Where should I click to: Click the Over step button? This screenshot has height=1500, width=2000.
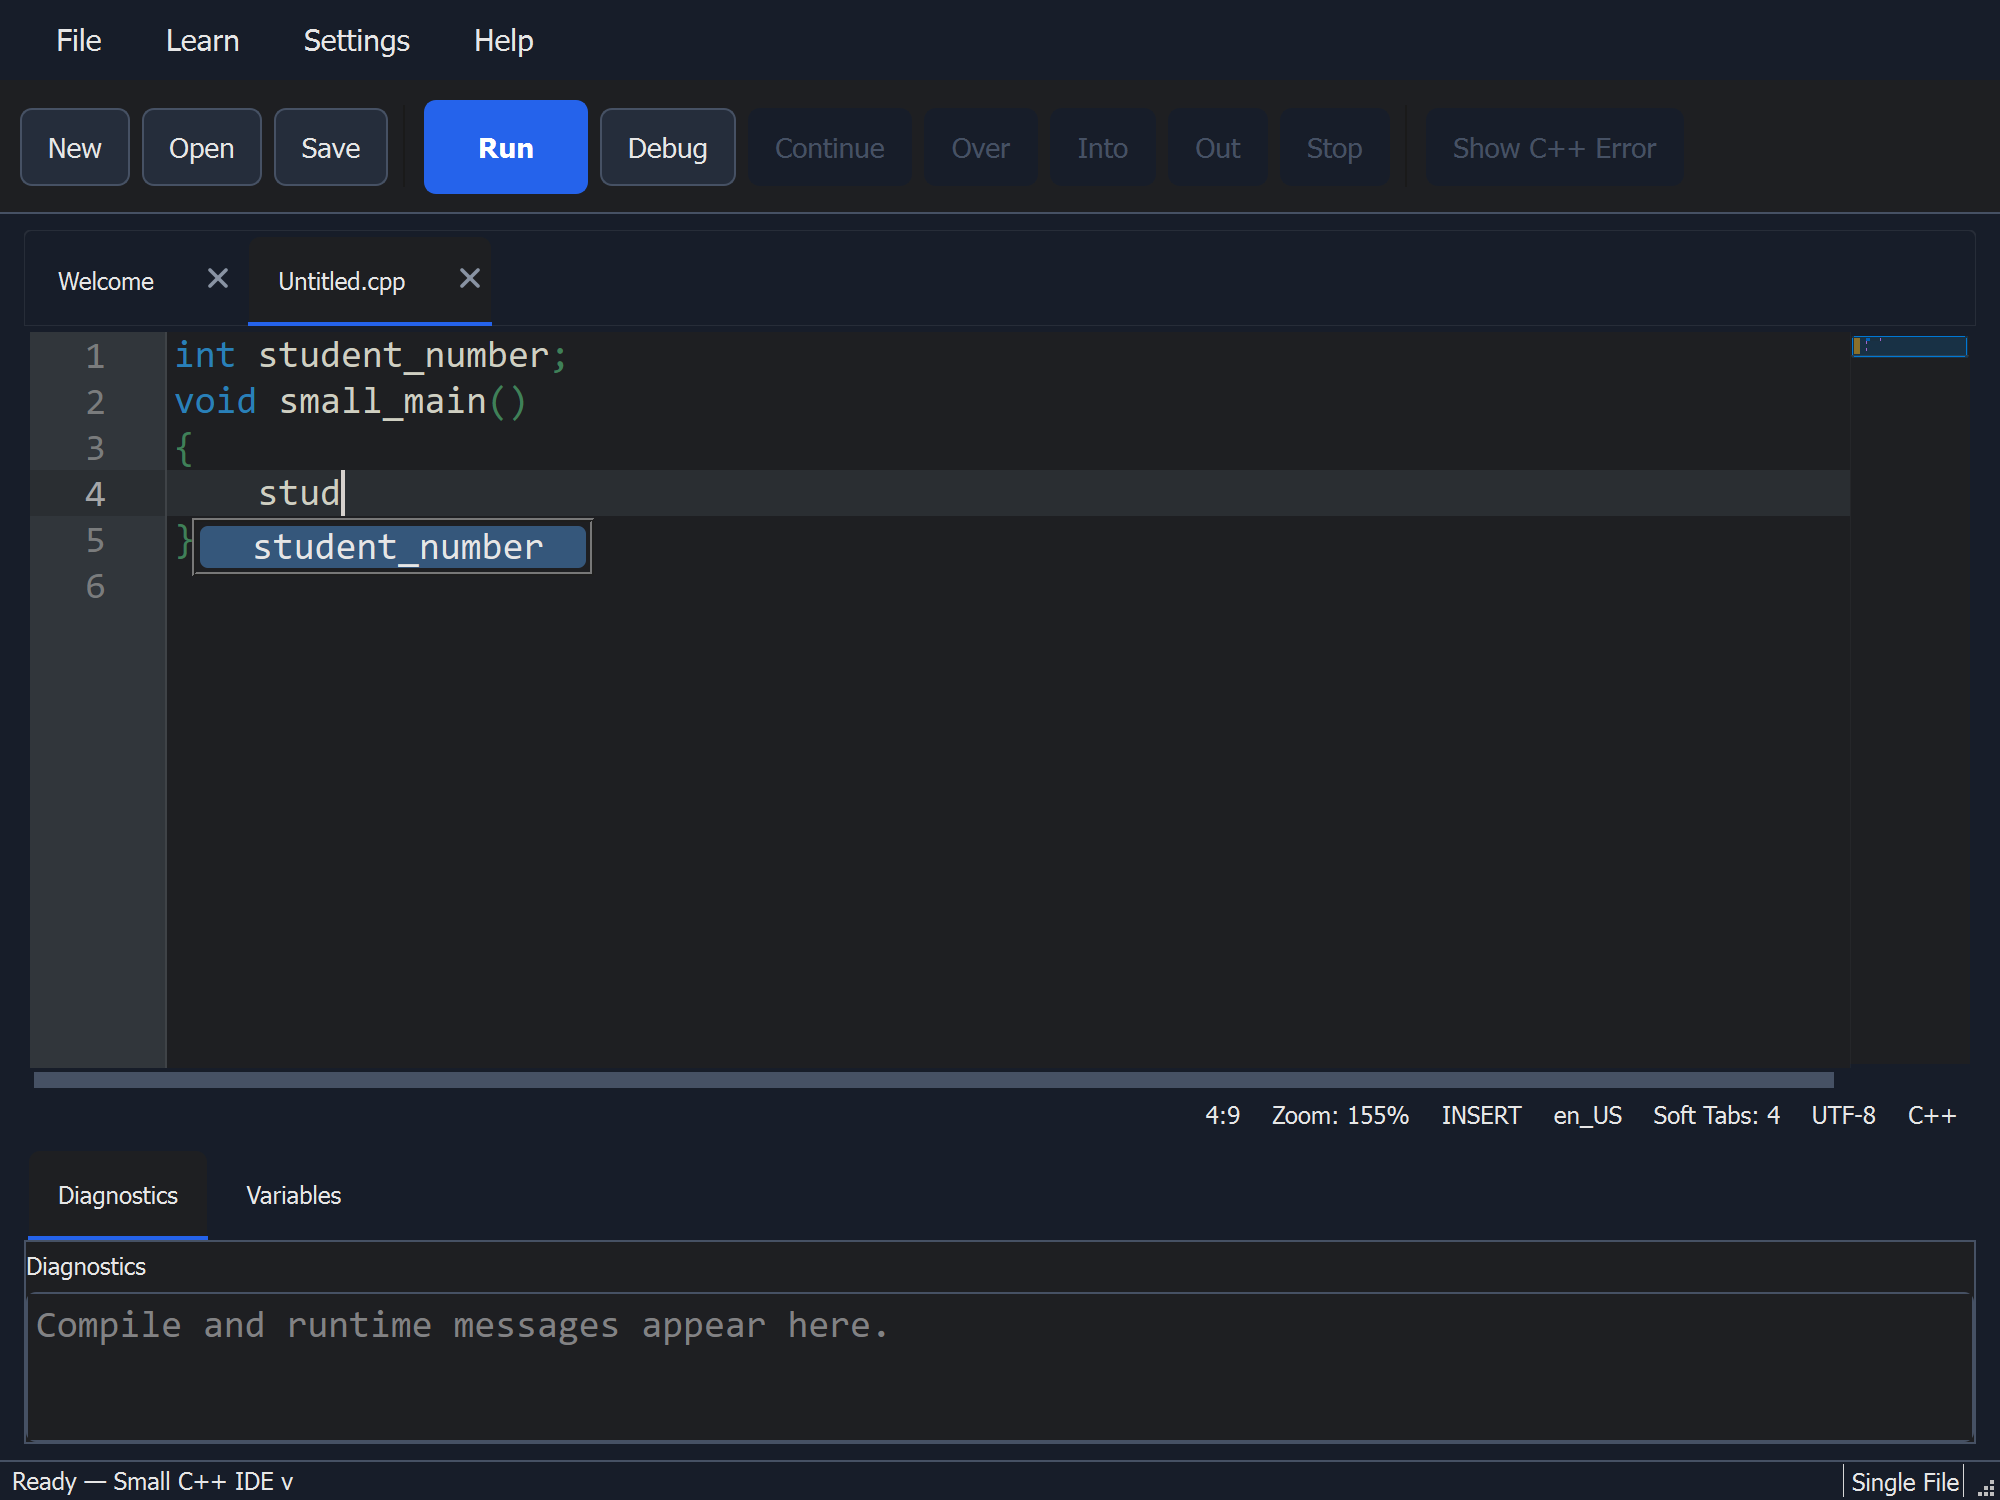pos(980,147)
